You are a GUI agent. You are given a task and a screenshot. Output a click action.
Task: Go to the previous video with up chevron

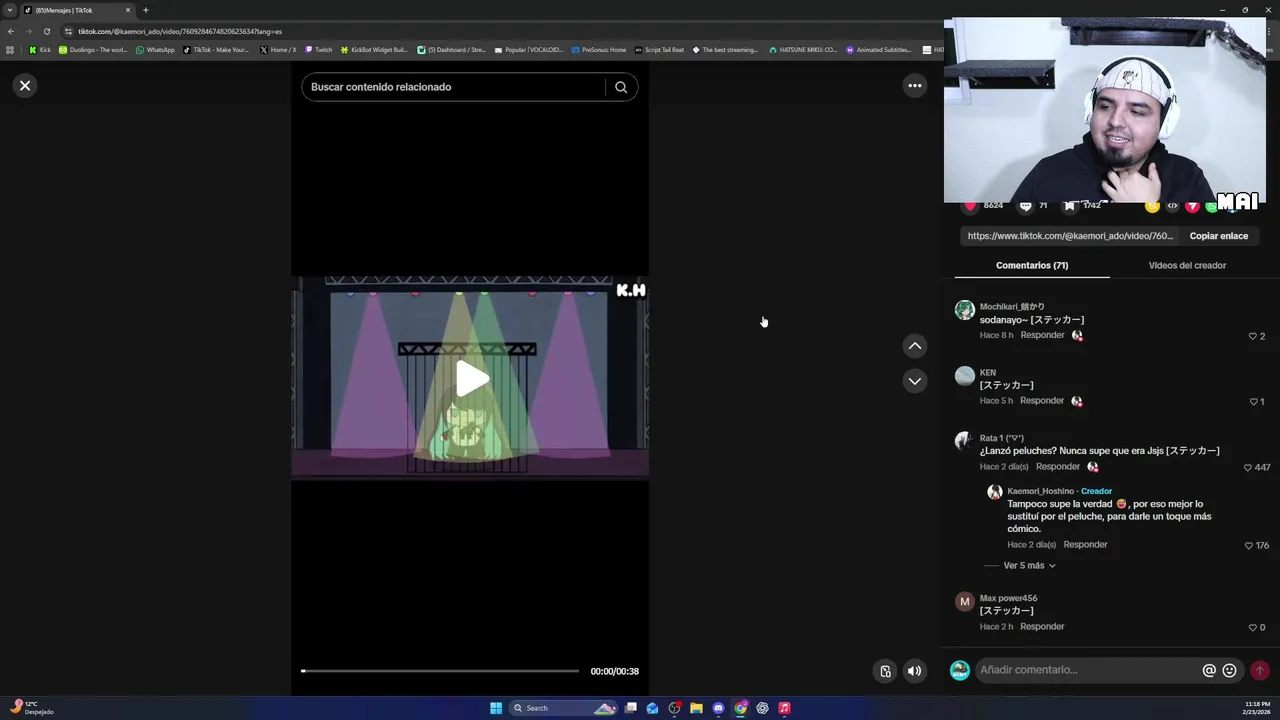pyautogui.click(x=914, y=346)
